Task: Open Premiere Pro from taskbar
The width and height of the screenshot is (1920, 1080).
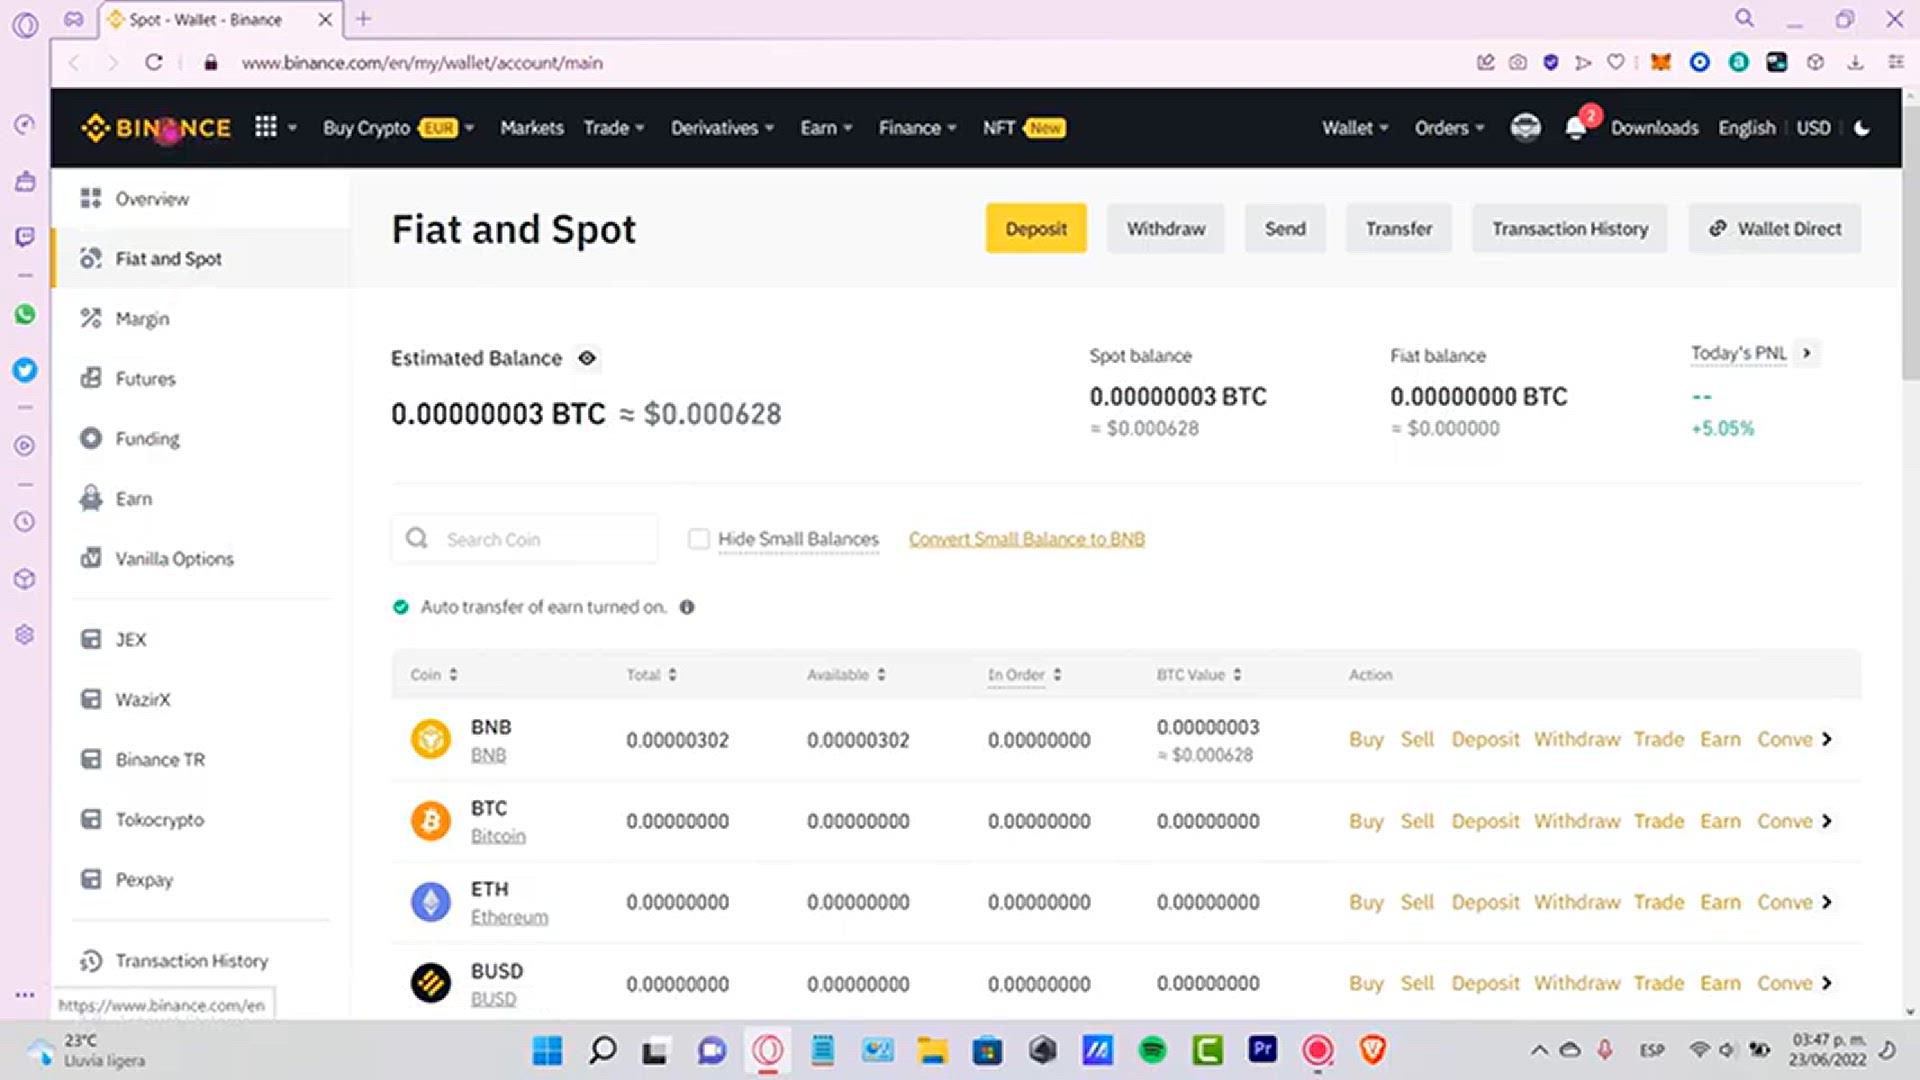Action: click(1262, 1050)
